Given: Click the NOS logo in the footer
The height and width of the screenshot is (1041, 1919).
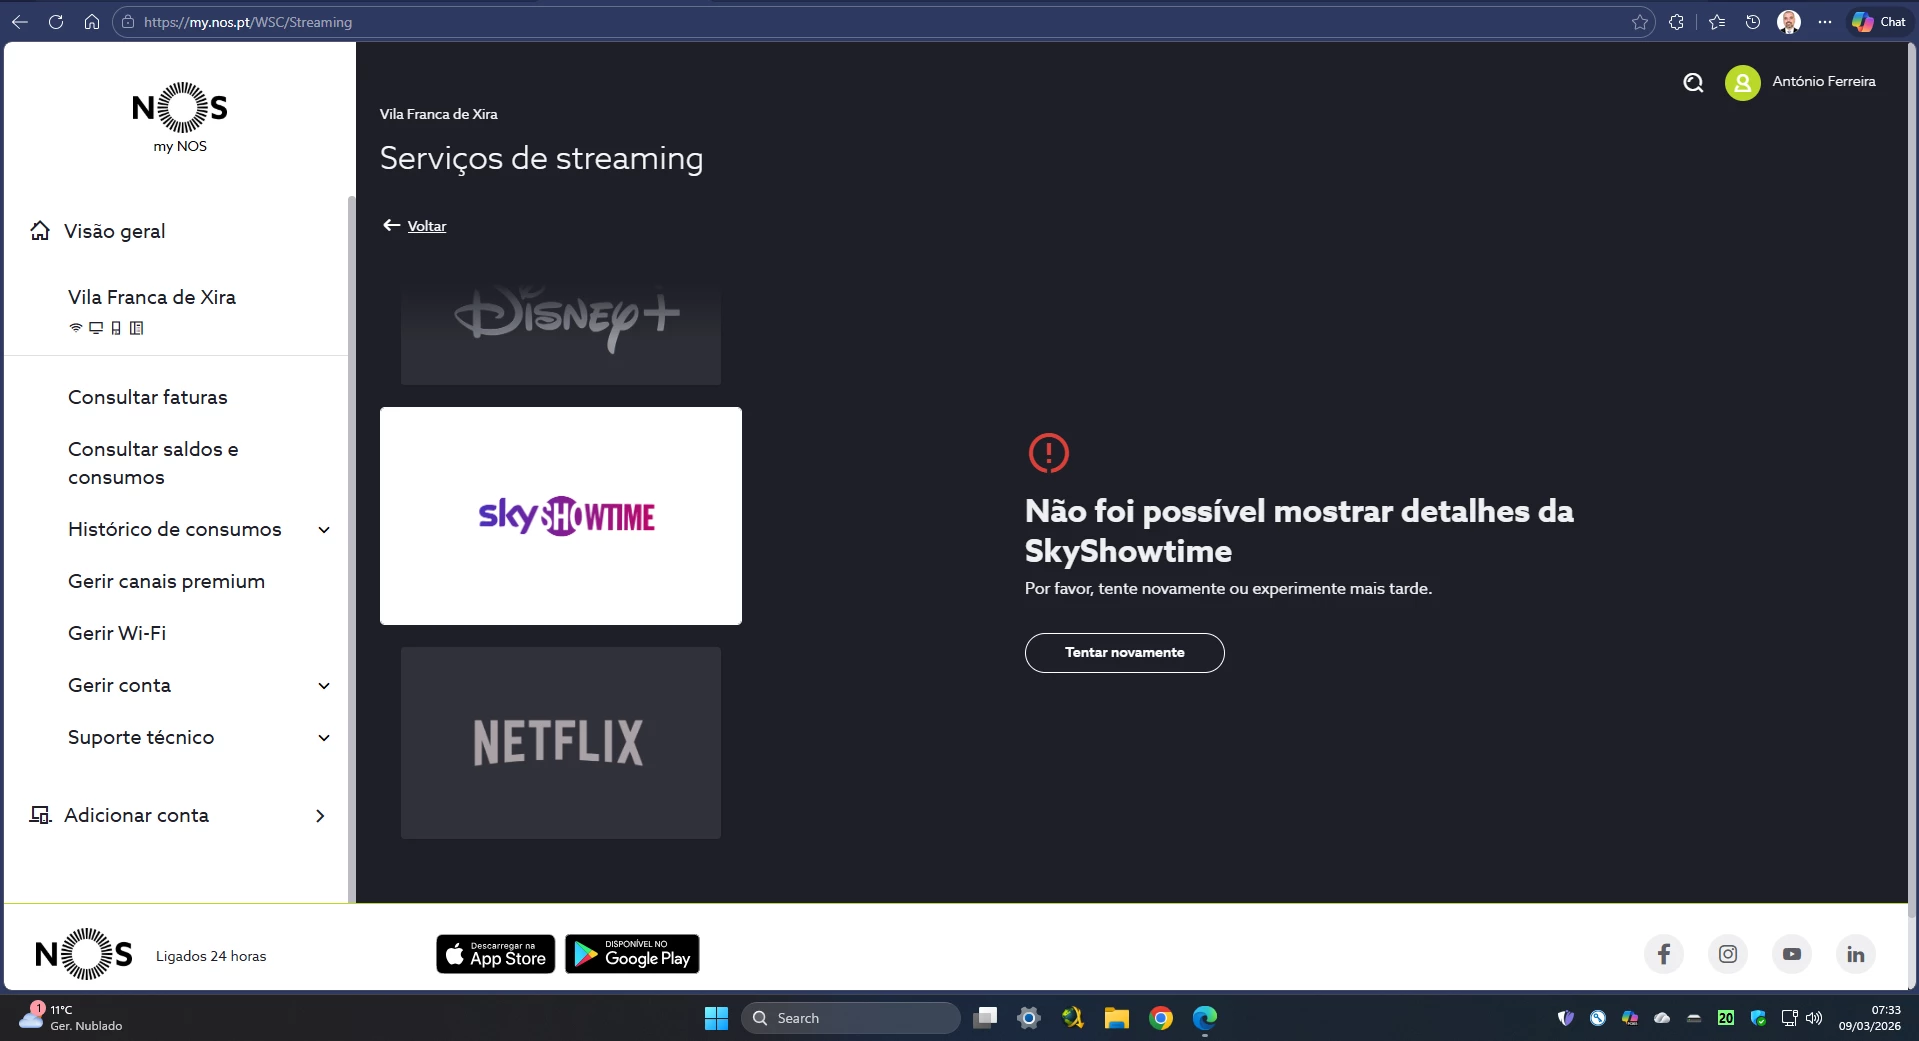Looking at the screenshot, I should pos(84,954).
